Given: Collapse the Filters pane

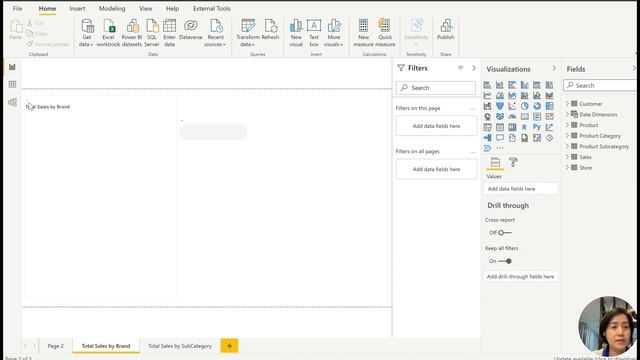Looking at the screenshot, I should pyautogui.click(x=473, y=68).
